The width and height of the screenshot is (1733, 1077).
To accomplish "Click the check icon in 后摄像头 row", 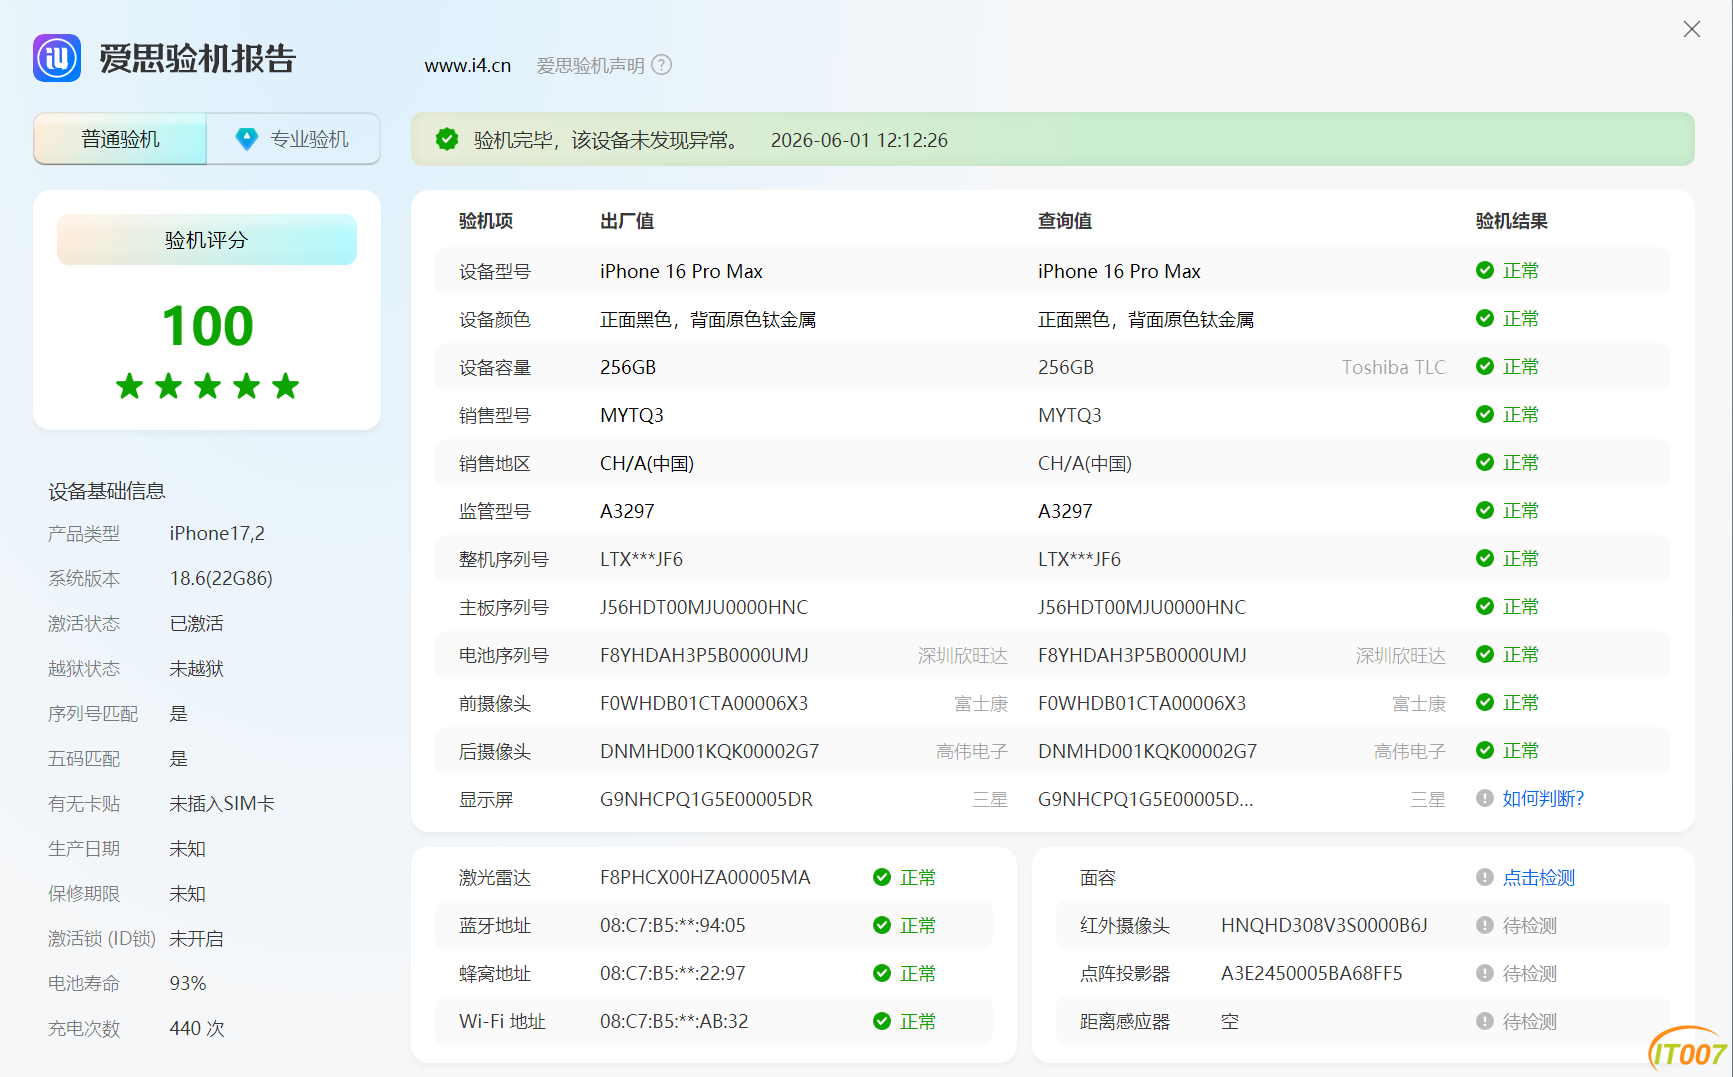I will (x=1485, y=750).
